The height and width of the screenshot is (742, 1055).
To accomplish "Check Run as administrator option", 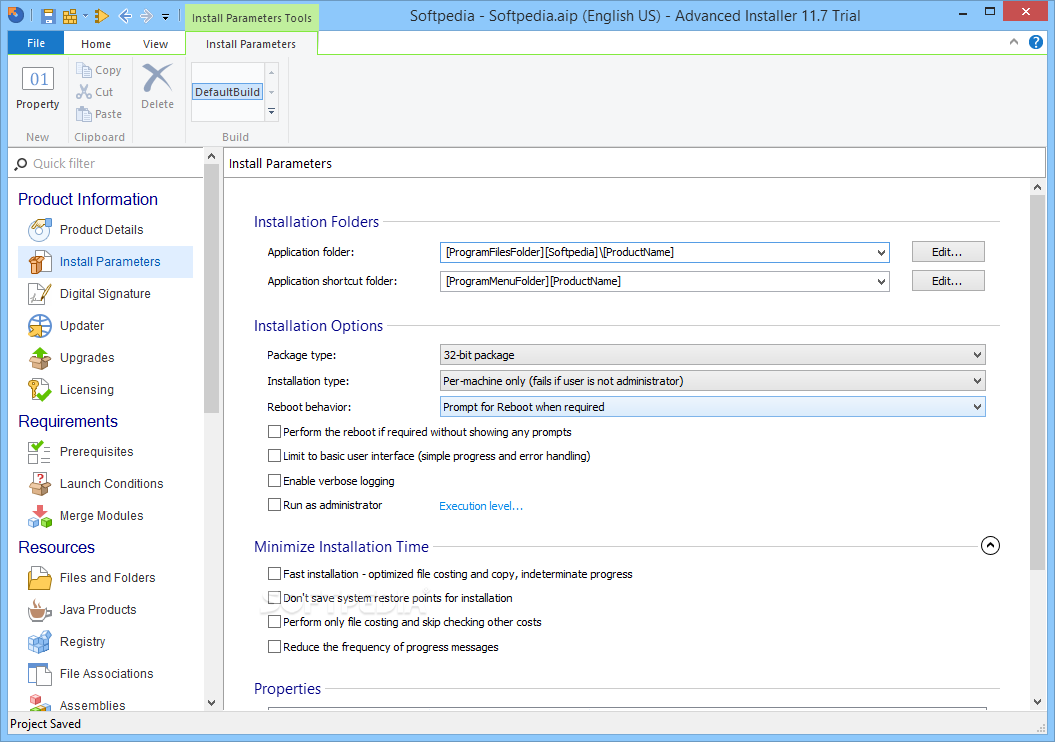I will (x=275, y=505).
